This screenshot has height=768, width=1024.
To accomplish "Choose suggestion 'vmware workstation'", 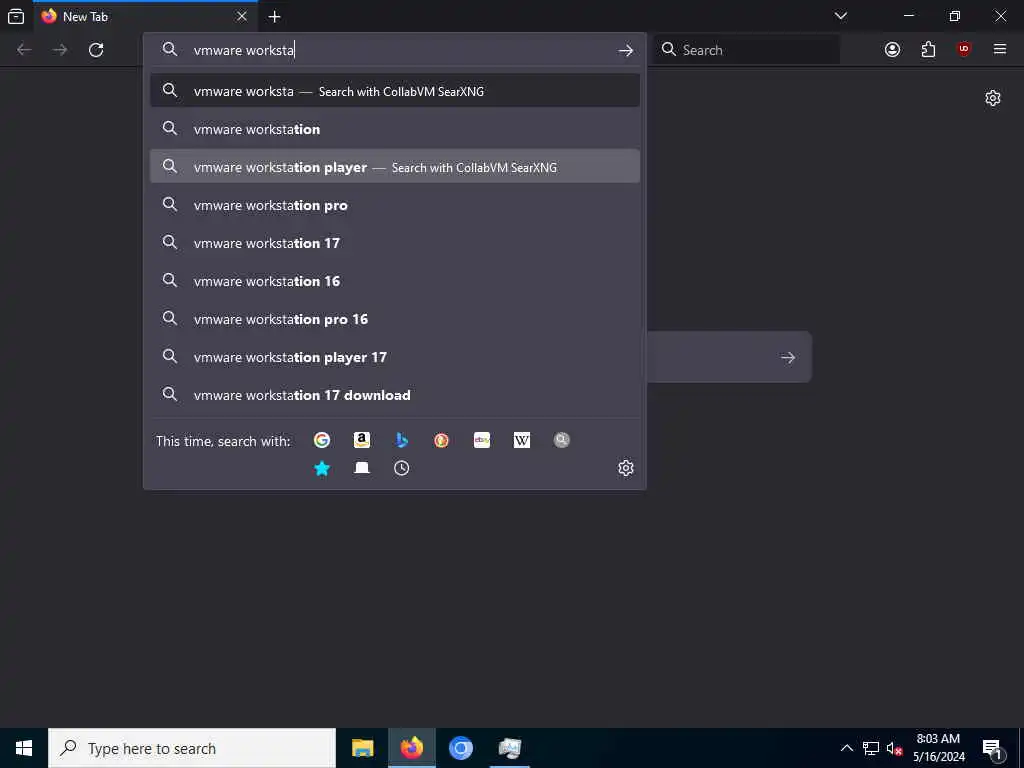I will (x=394, y=129).
